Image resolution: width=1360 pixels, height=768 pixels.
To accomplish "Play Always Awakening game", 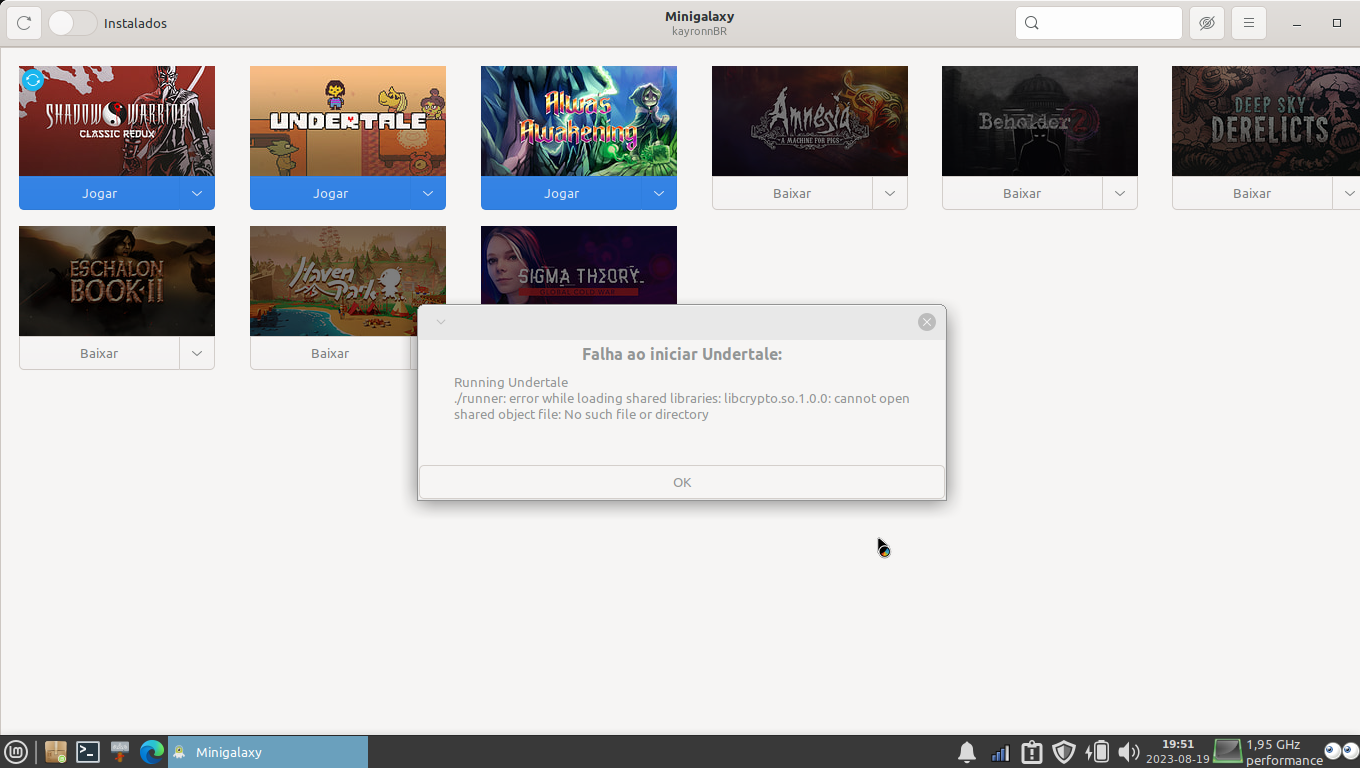I will click(x=561, y=193).
